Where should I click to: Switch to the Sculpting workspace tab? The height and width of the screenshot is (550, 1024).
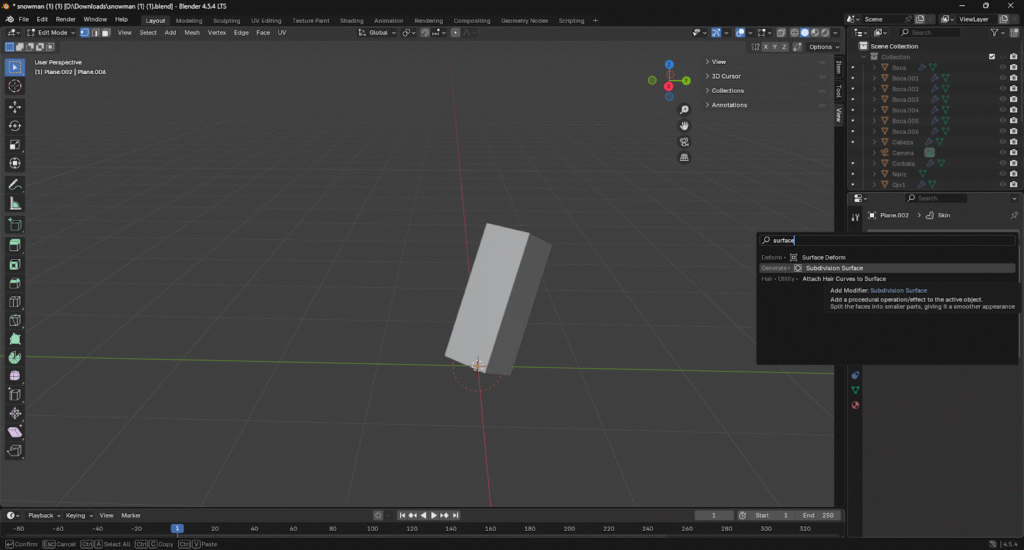[x=226, y=20]
